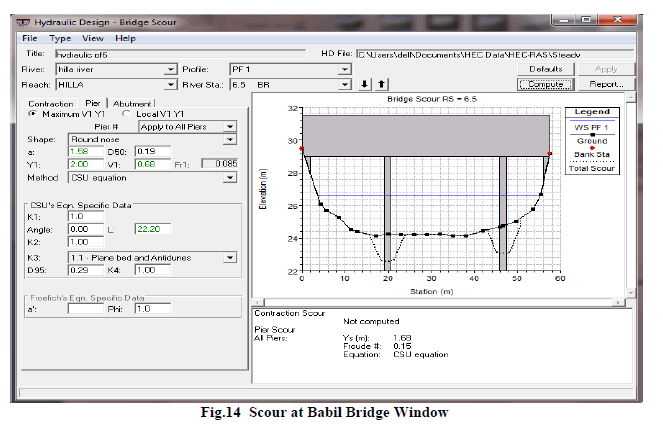
Task: Open the Type menu
Action: pyautogui.click(x=60, y=38)
